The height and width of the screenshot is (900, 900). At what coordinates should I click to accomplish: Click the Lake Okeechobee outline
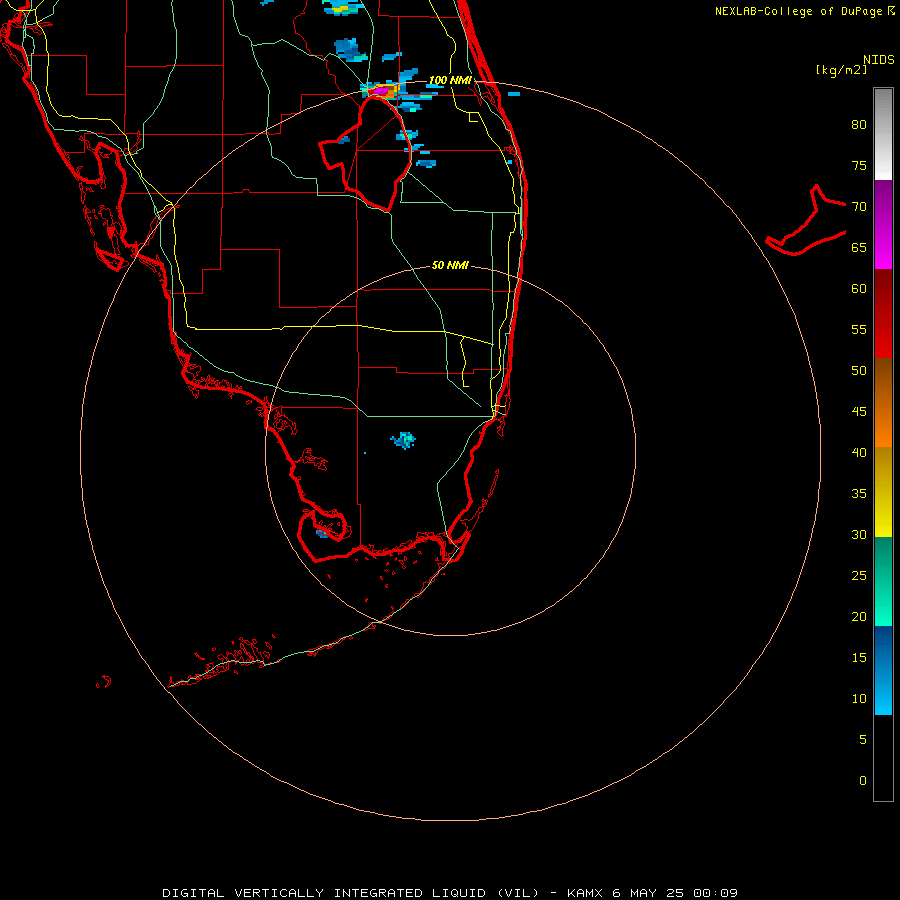click(x=368, y=153)
